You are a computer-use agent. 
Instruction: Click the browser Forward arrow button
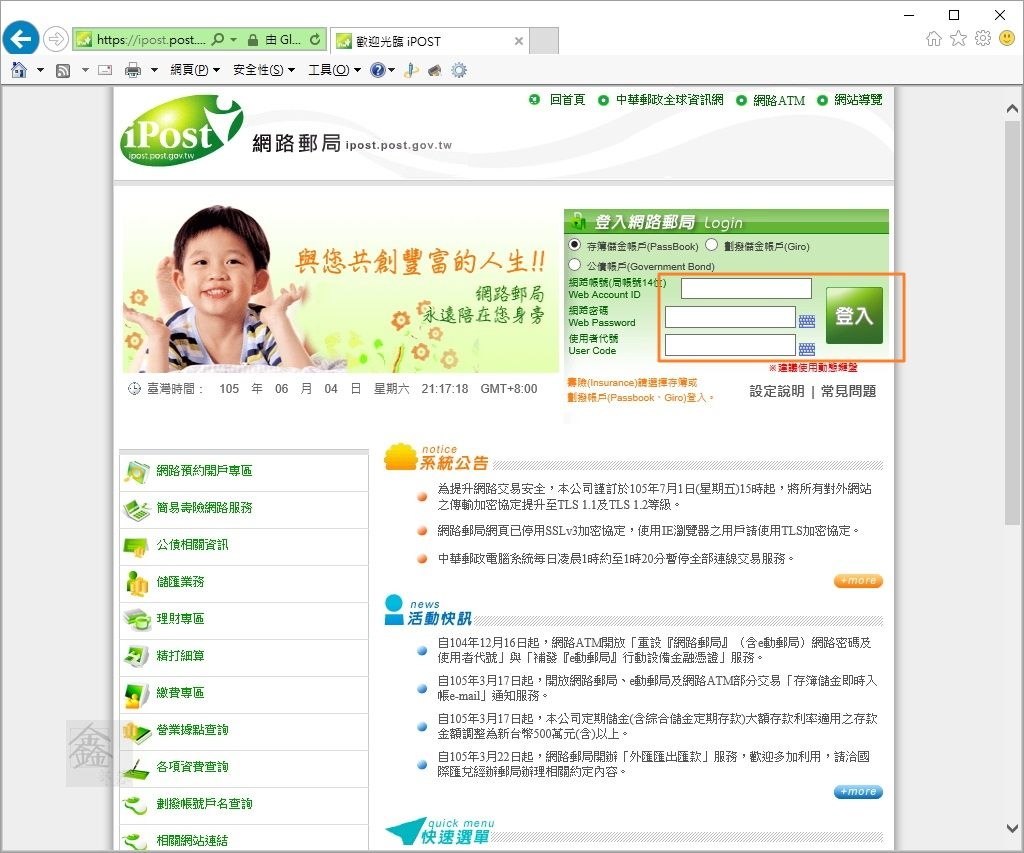point(56,40)
